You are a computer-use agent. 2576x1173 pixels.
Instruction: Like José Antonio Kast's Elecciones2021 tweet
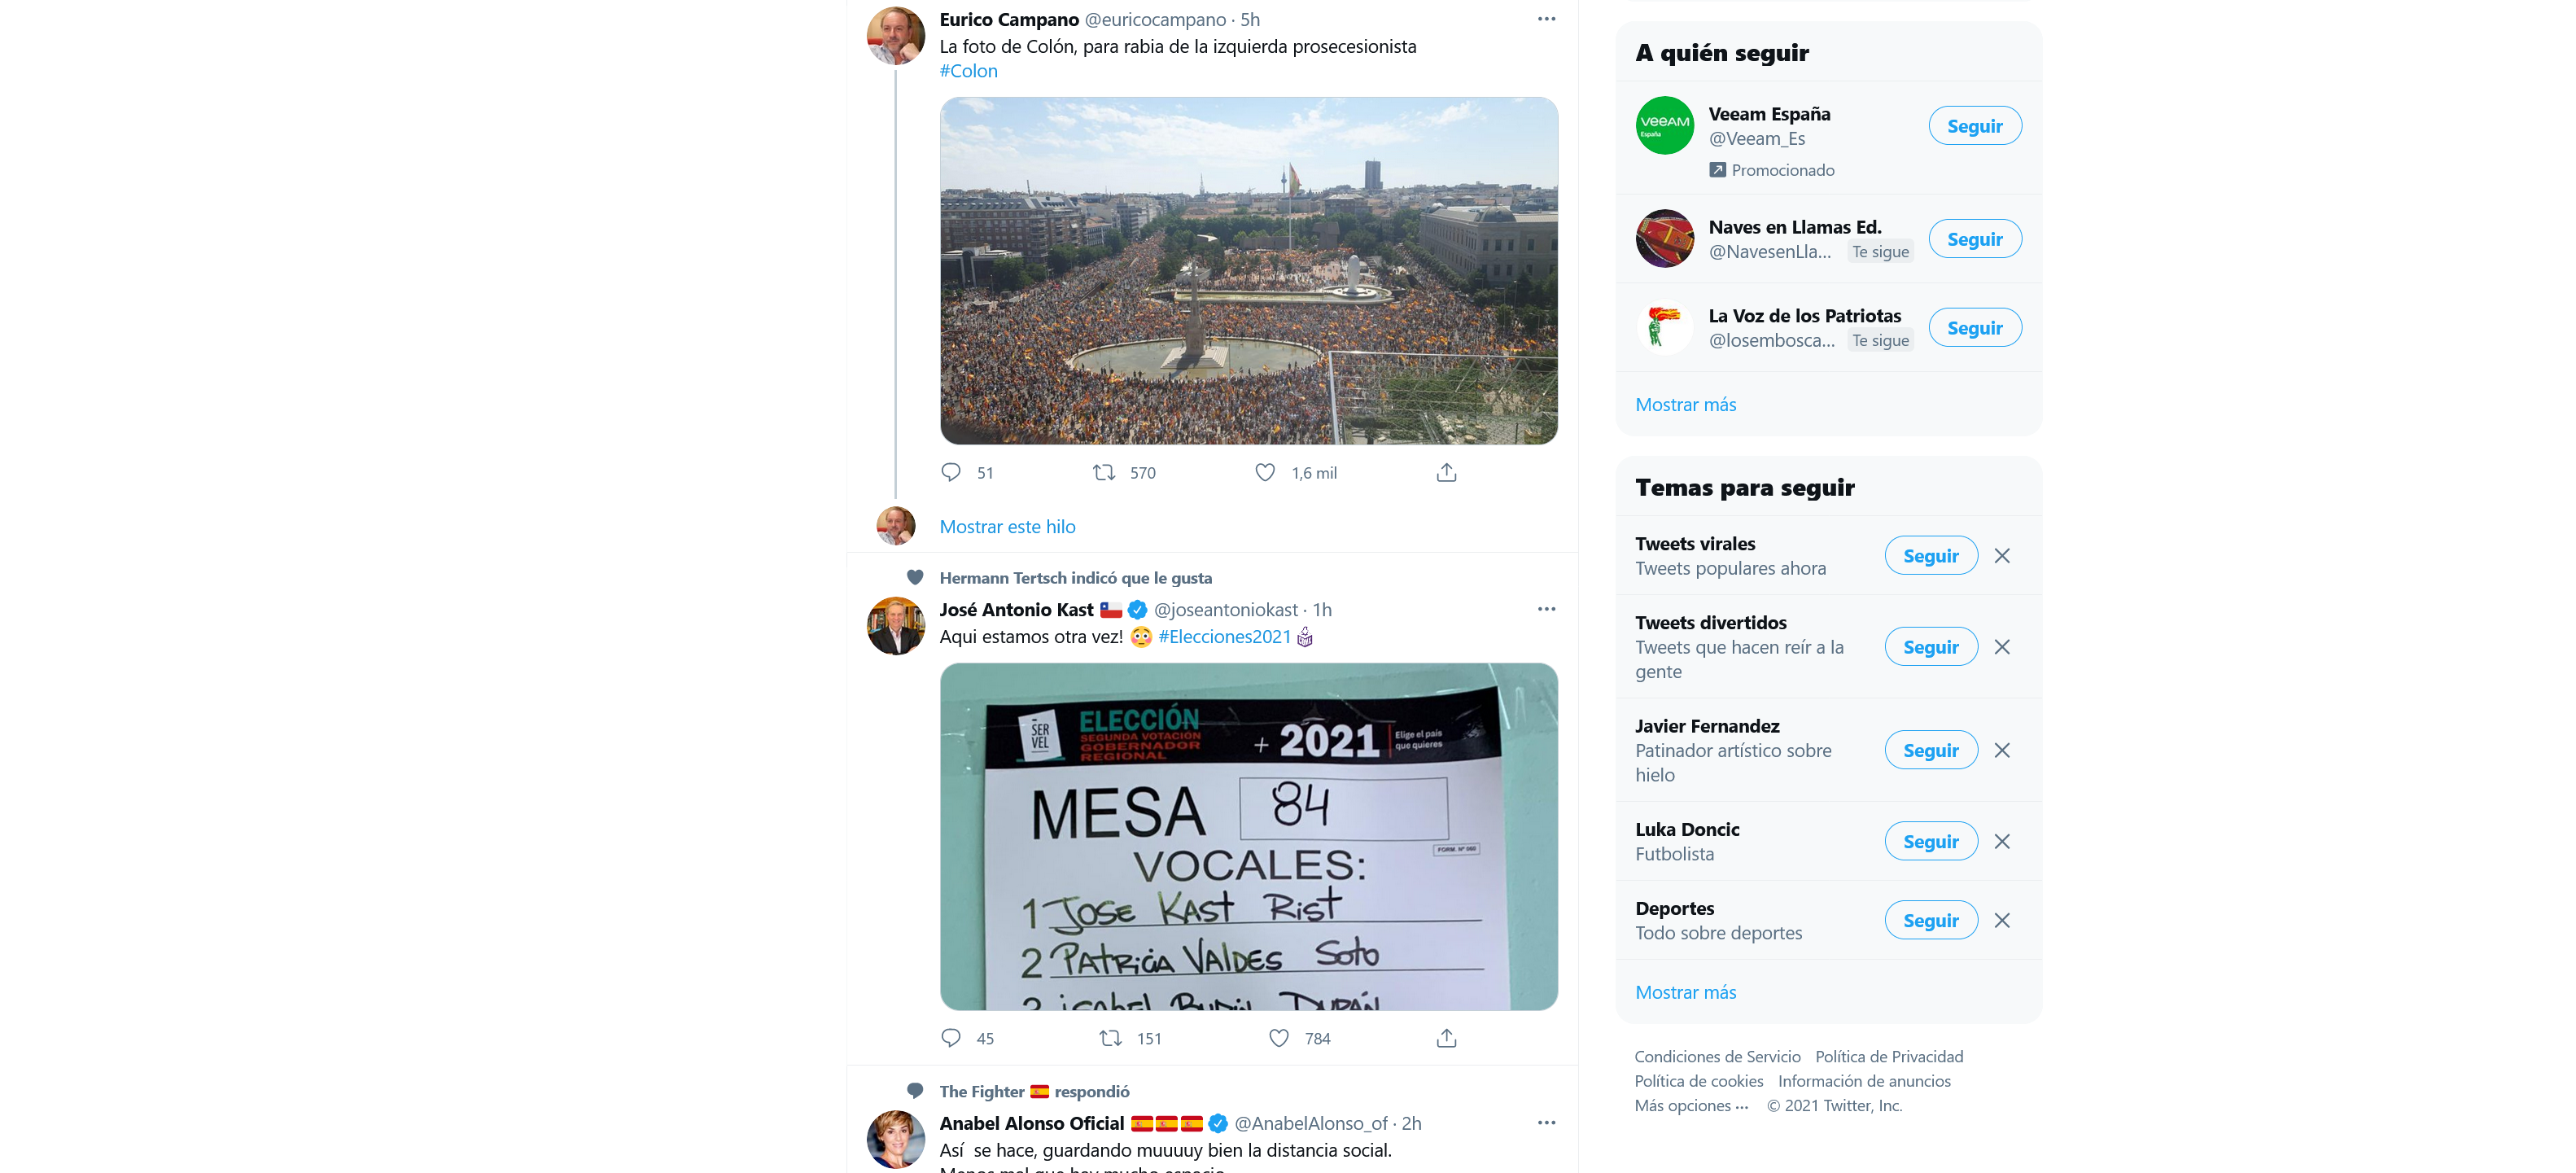[x=1279, y=1038]
